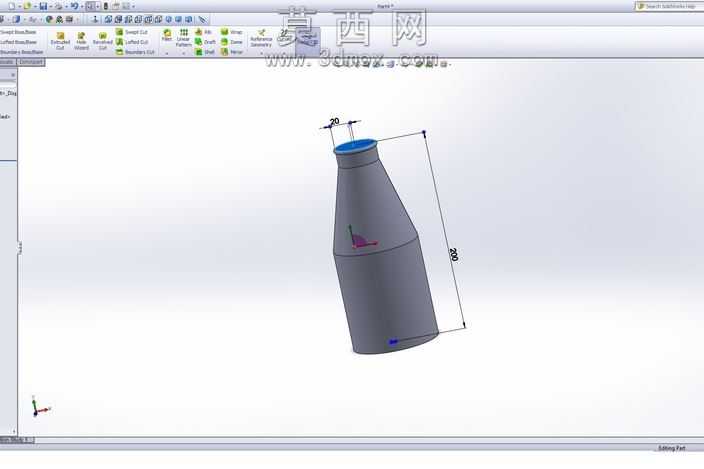Switch to Top view
704x469 pixels.
tap(148, 19)
